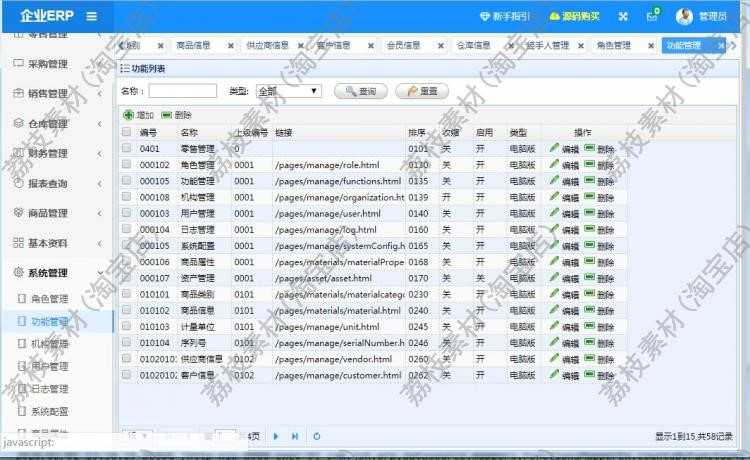The width and height of the screenshot is (750, 460).
Task: Switch to the 仓库信息 tab
Action: coord(474,45)
